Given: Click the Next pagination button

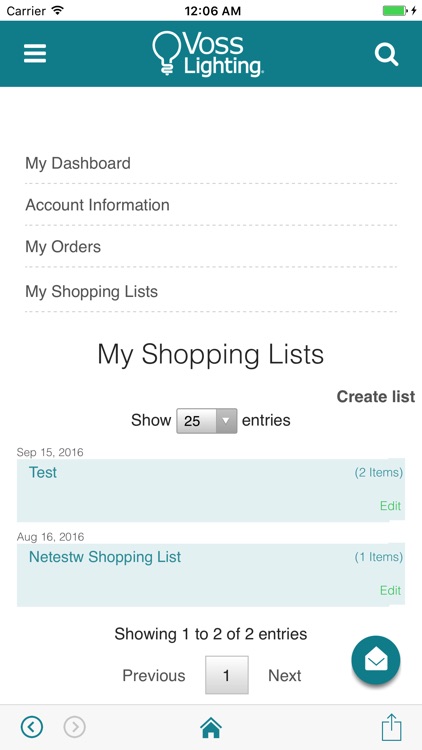Looking at the screenshot, I should 285,675.
